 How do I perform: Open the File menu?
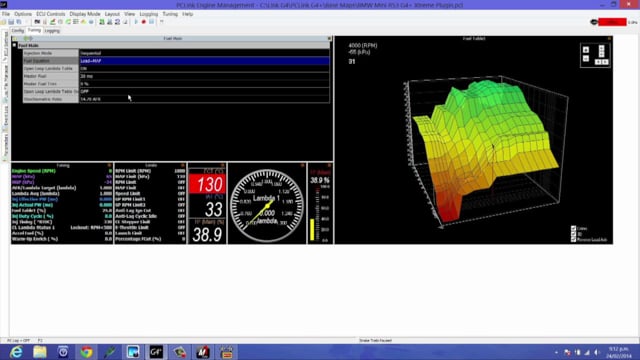pyautogui.click(x=6, y=14)
